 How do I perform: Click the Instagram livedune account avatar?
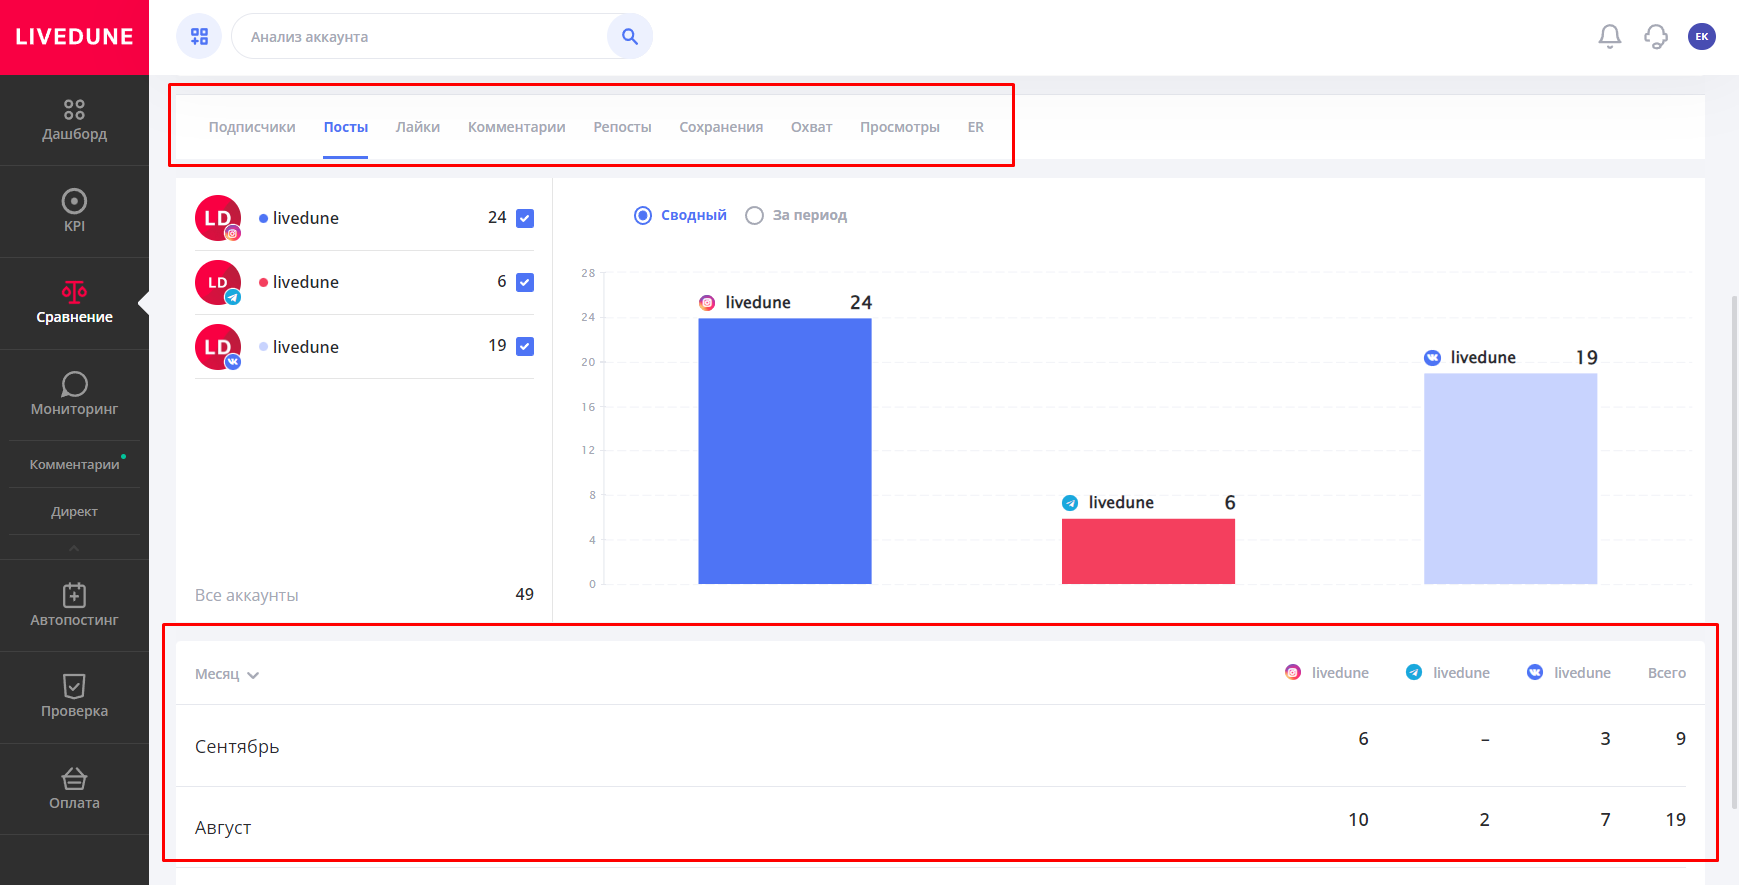coord(218,218)
